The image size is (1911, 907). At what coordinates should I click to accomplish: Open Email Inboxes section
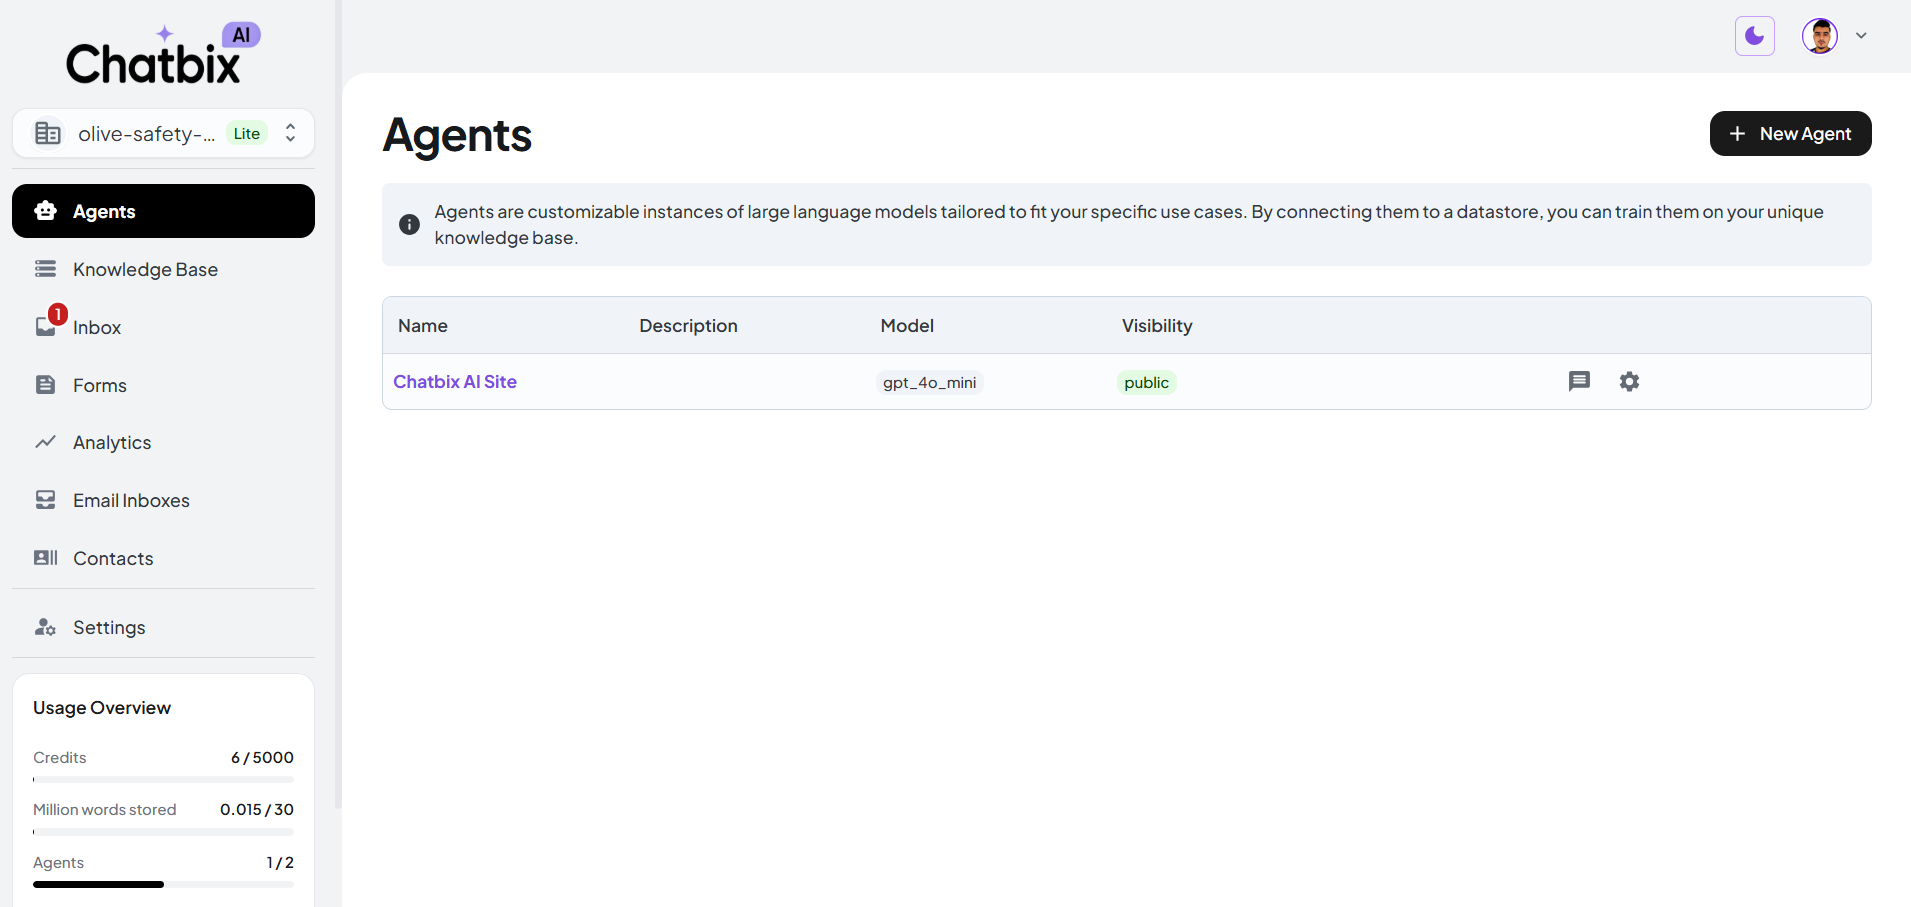pos(131,500)
